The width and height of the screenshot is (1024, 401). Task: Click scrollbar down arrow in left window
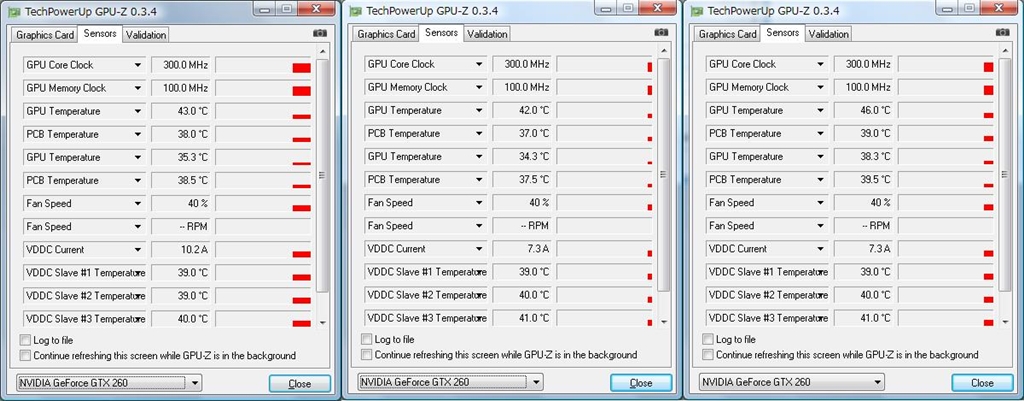322,322
